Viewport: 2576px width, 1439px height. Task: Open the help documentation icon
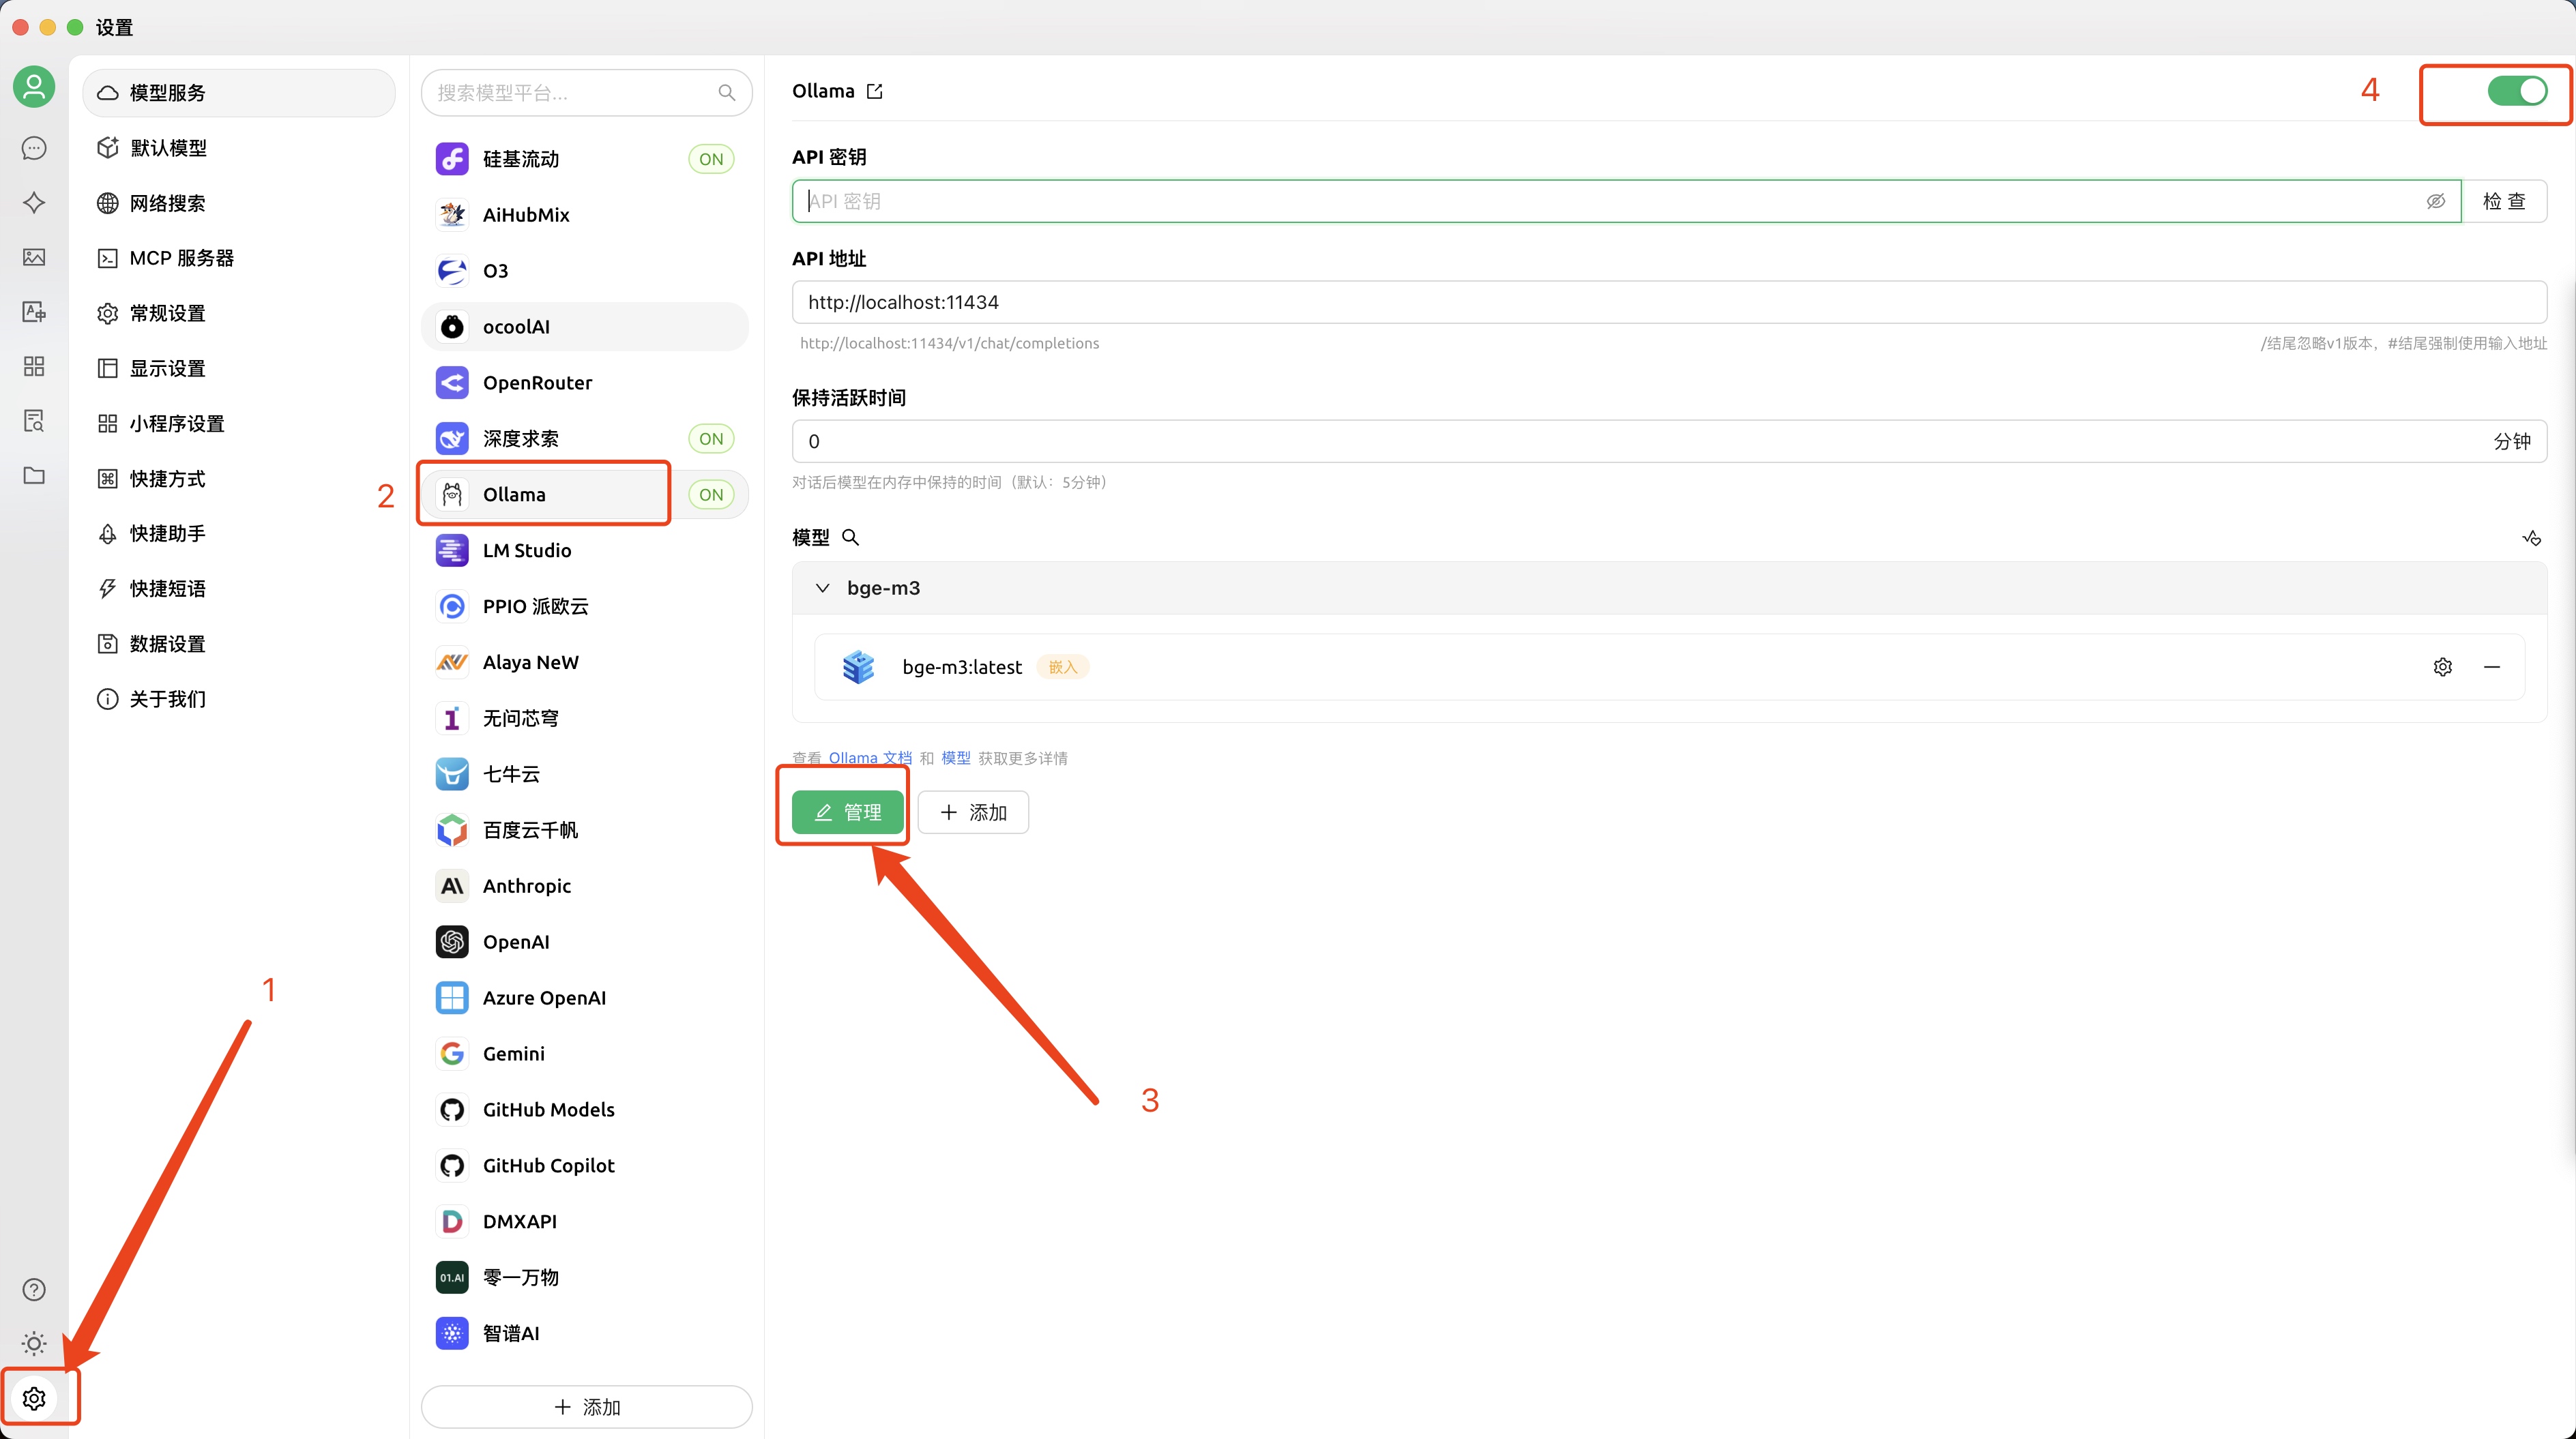34,1289
